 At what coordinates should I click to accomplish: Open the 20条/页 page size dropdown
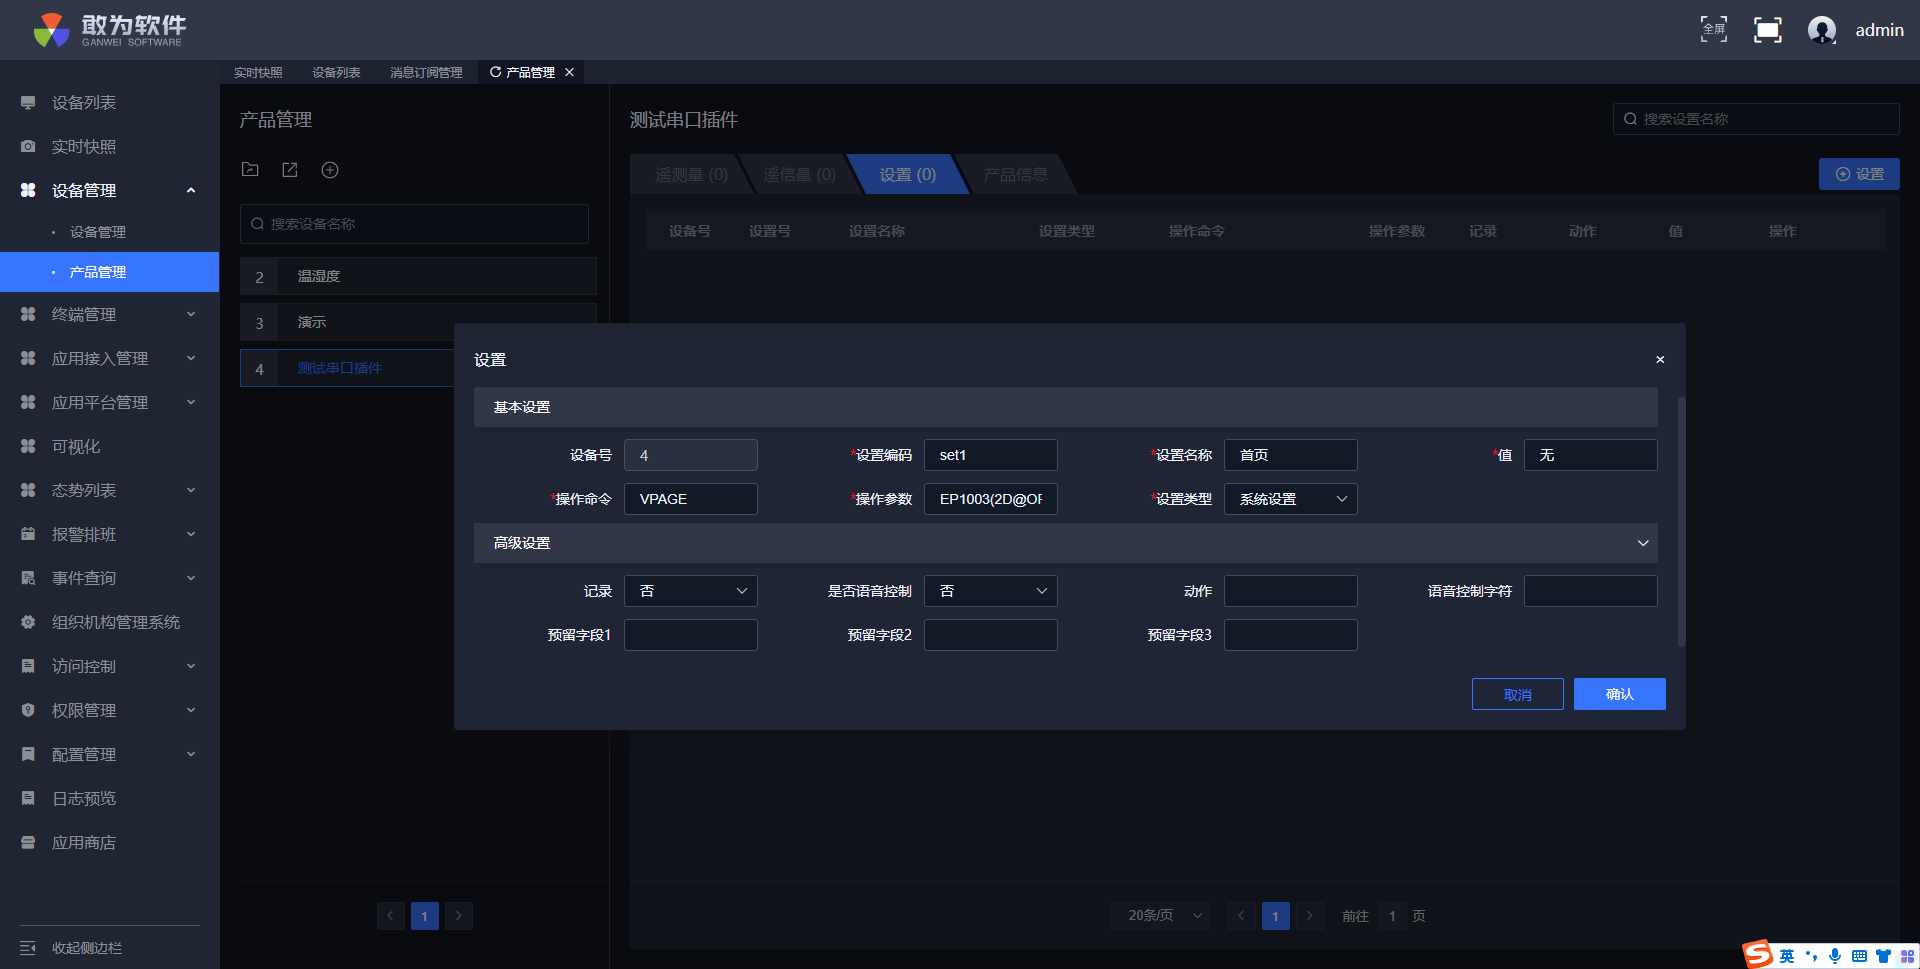click(x=1160, y=916)
